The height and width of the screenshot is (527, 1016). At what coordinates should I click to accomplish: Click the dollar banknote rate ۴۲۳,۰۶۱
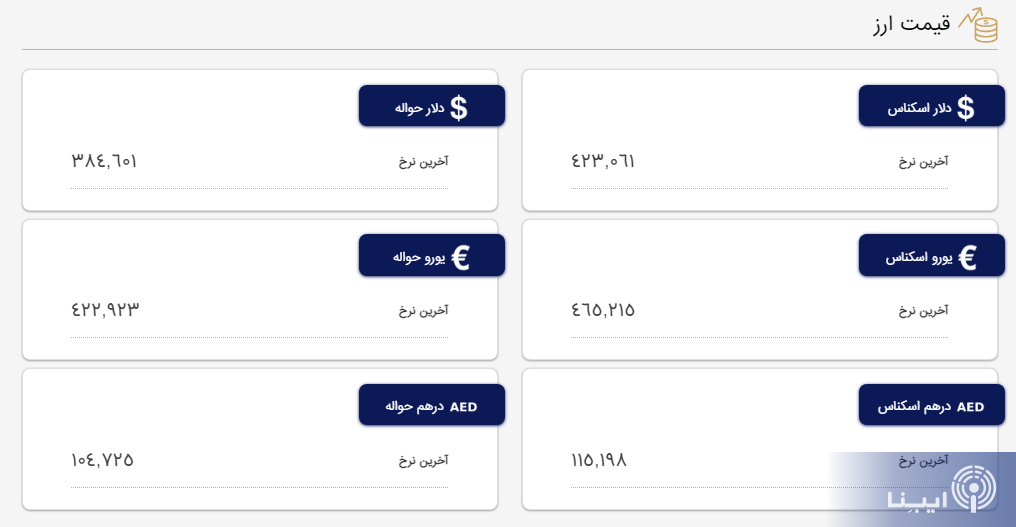603,160
